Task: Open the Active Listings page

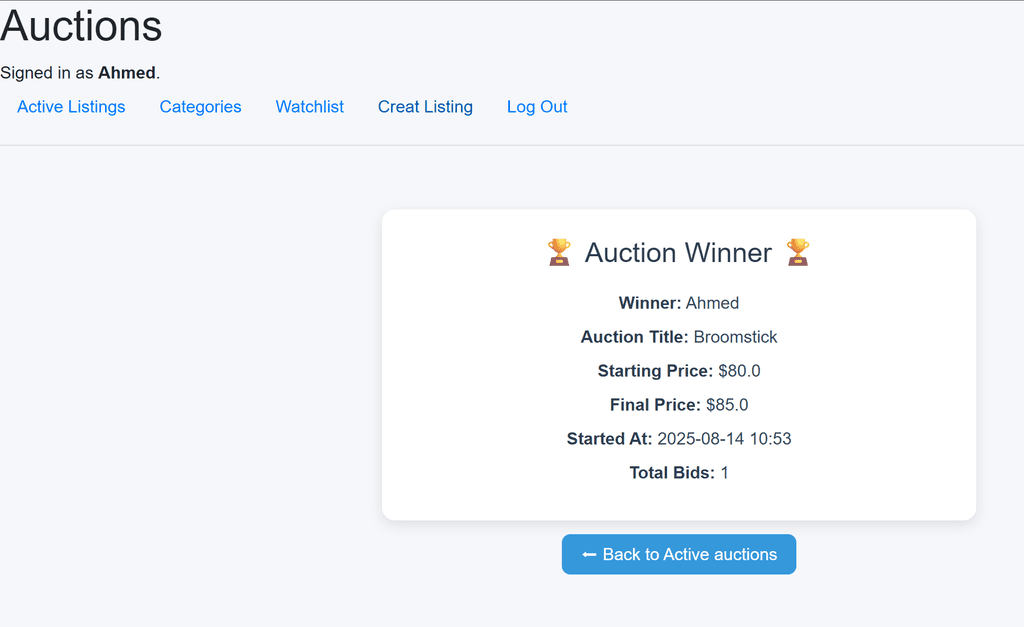Action: [71, 106]
